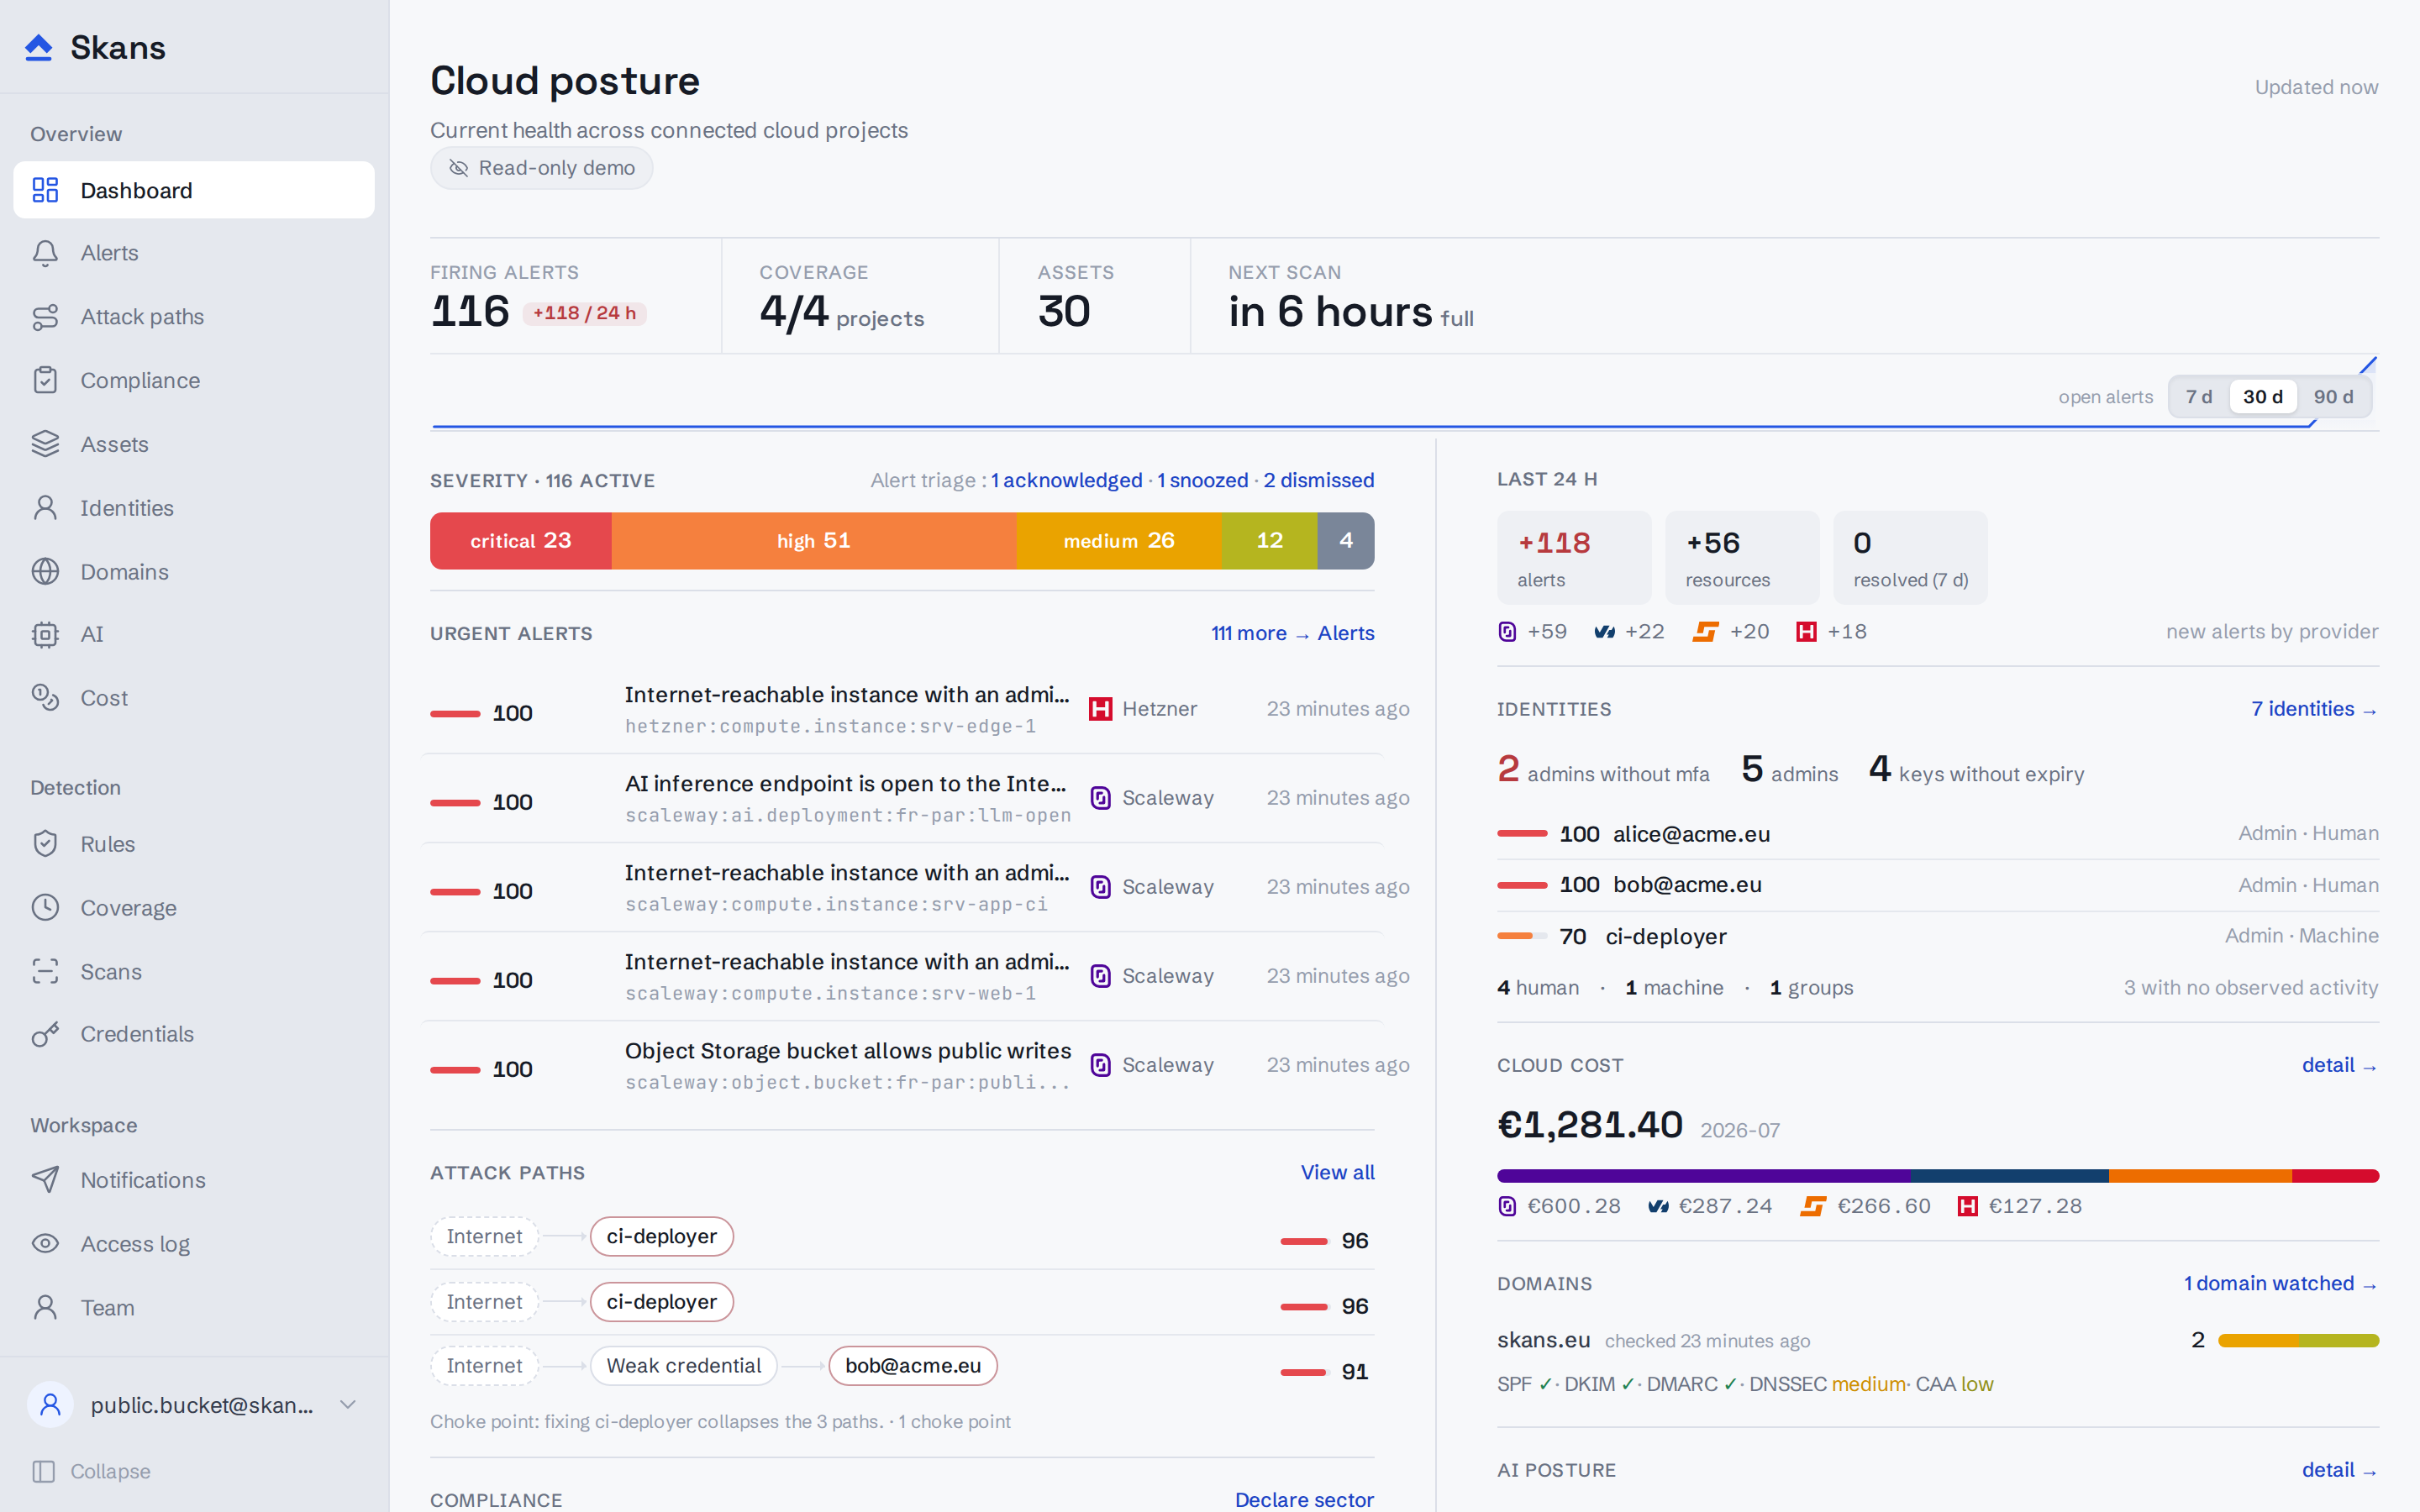Viewport: 2420px width, 1512px height.
Task: Click the user avatar icon
Action: 50,1405
